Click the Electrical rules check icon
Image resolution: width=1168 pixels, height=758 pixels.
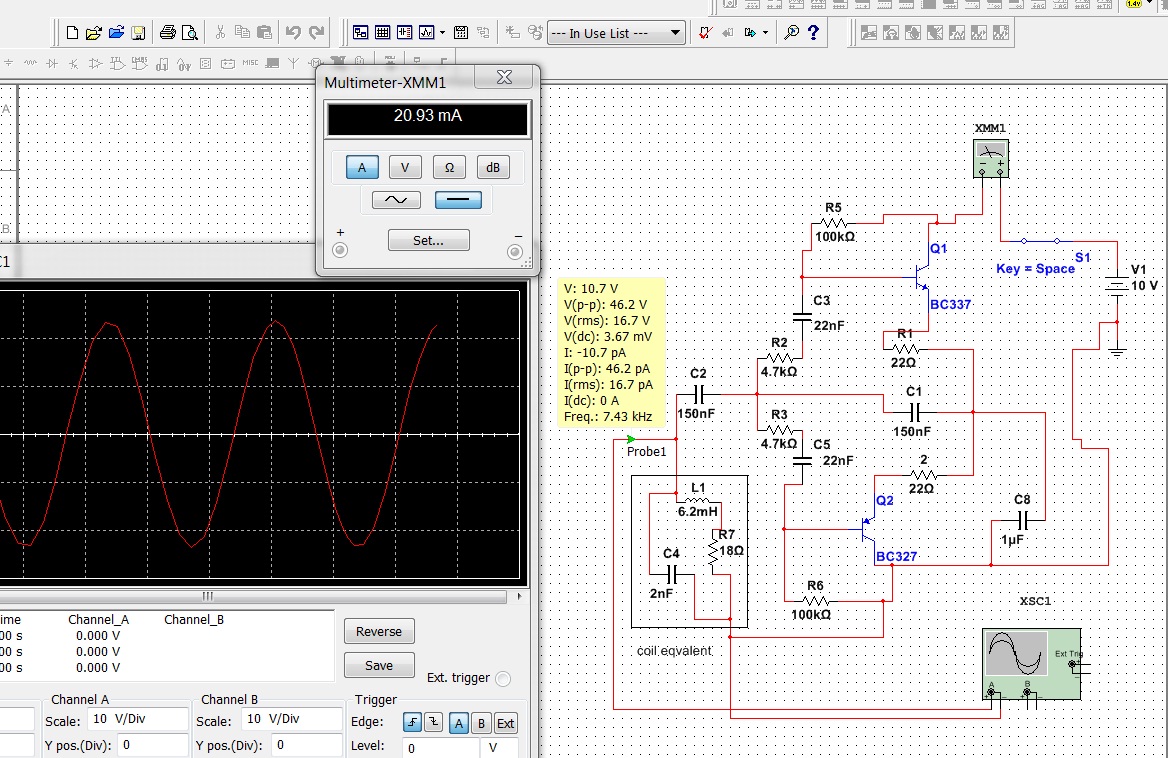pos(705,33)
